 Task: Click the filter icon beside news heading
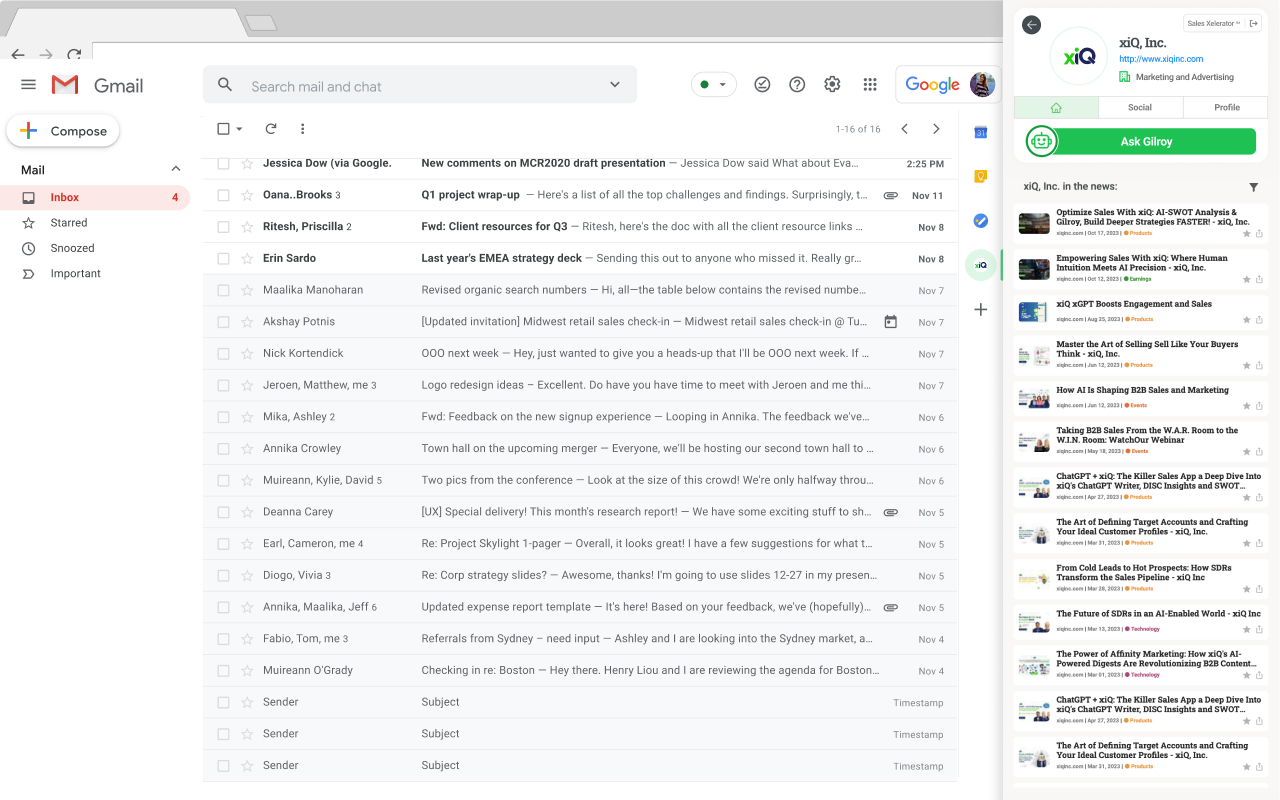[x=1254, y=187]
